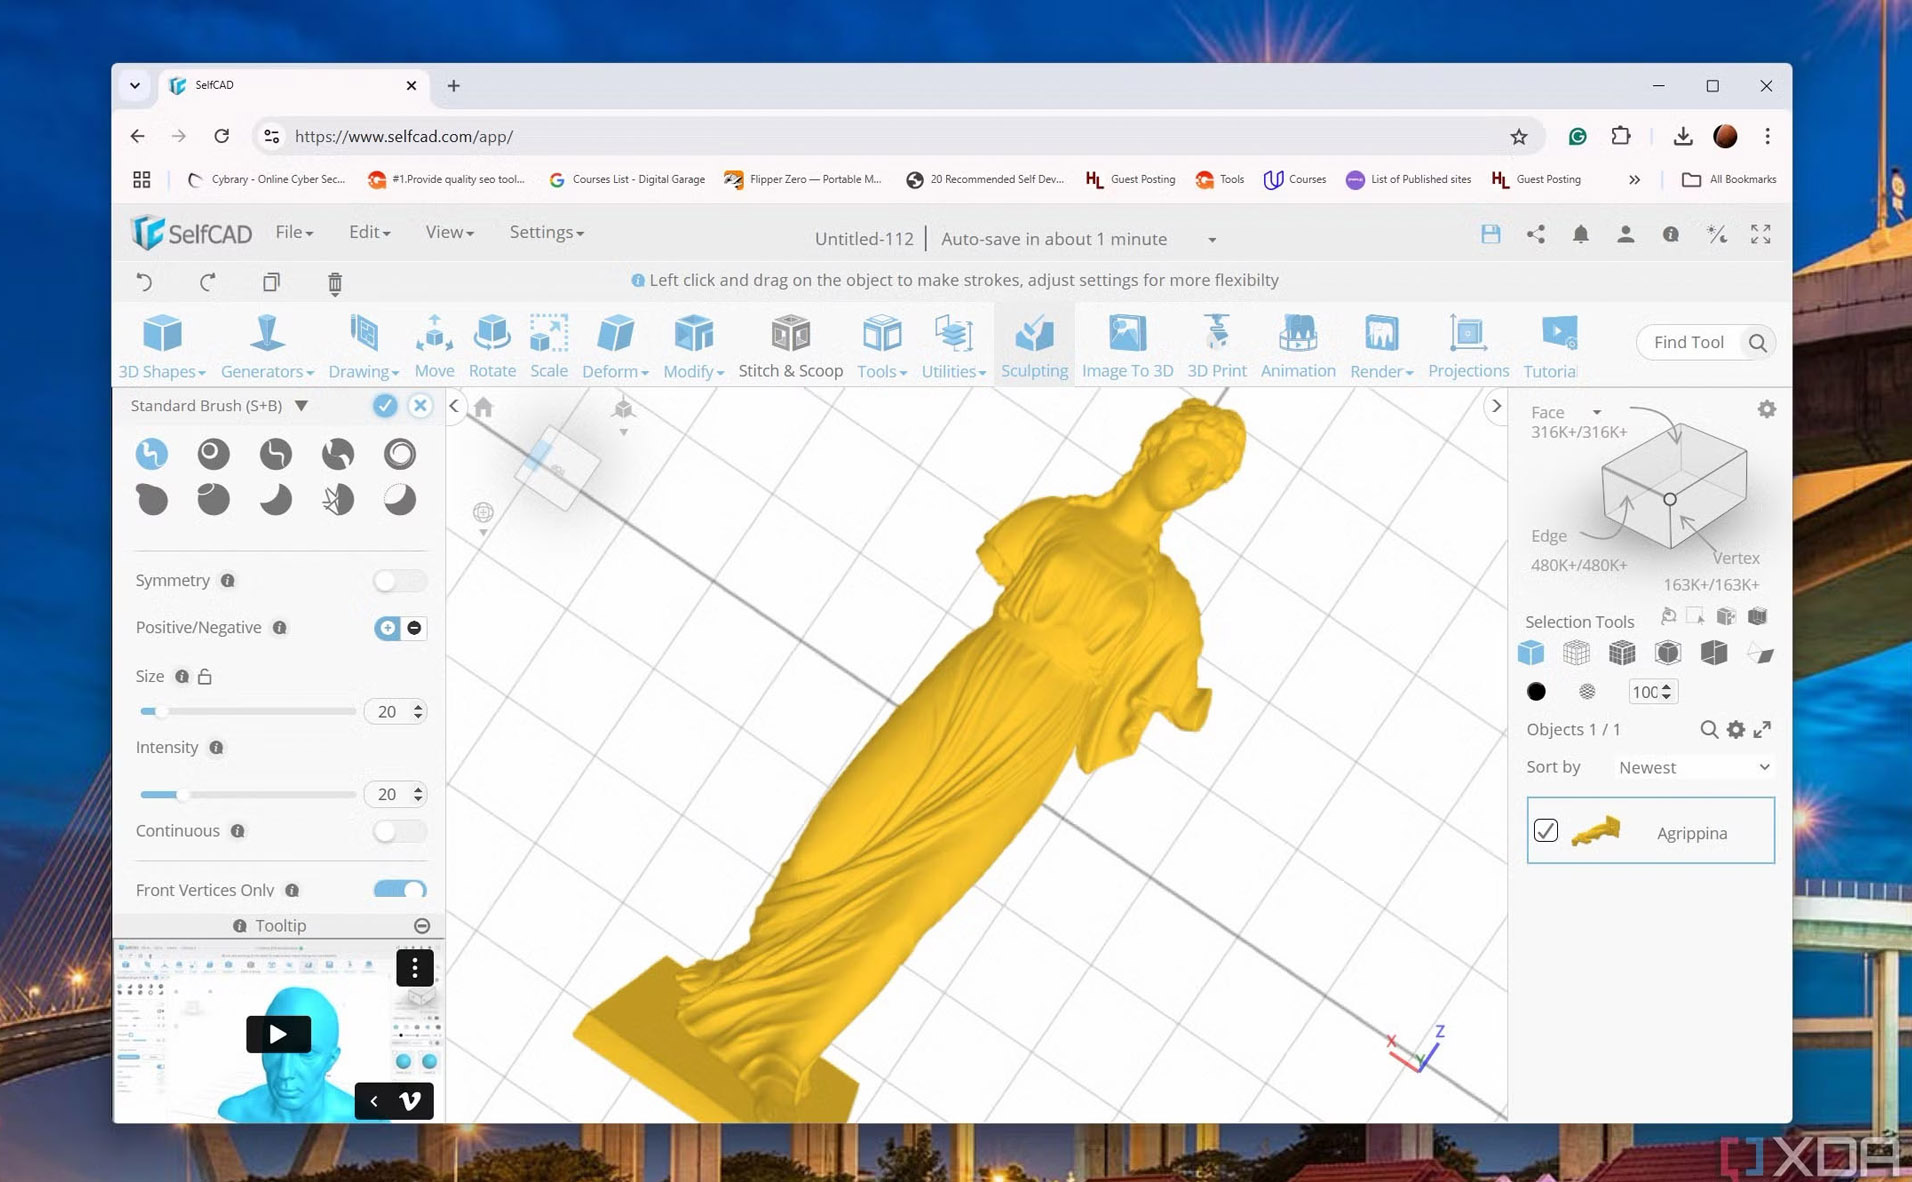Open the Stitch & Scoop tool
The height and width of the screenshot is (1182, 1912).
tap(790, 346)
